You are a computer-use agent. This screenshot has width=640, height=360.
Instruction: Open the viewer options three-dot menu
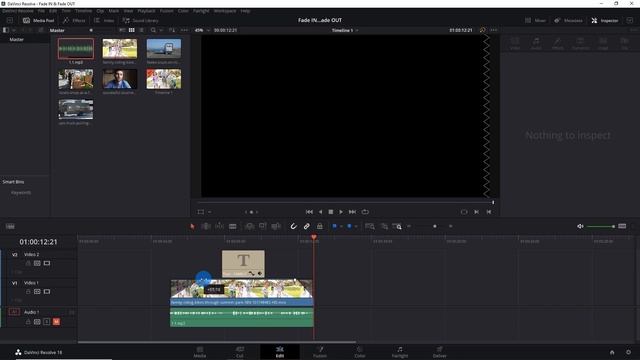click(494, 30)
